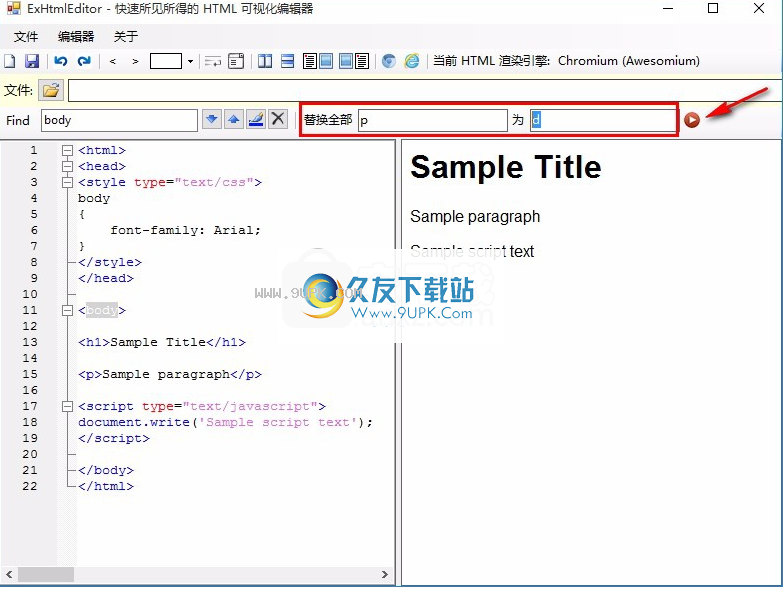
Task: Click the Find text field containing body
Action: pyautogui.click(x=119, y=120)
